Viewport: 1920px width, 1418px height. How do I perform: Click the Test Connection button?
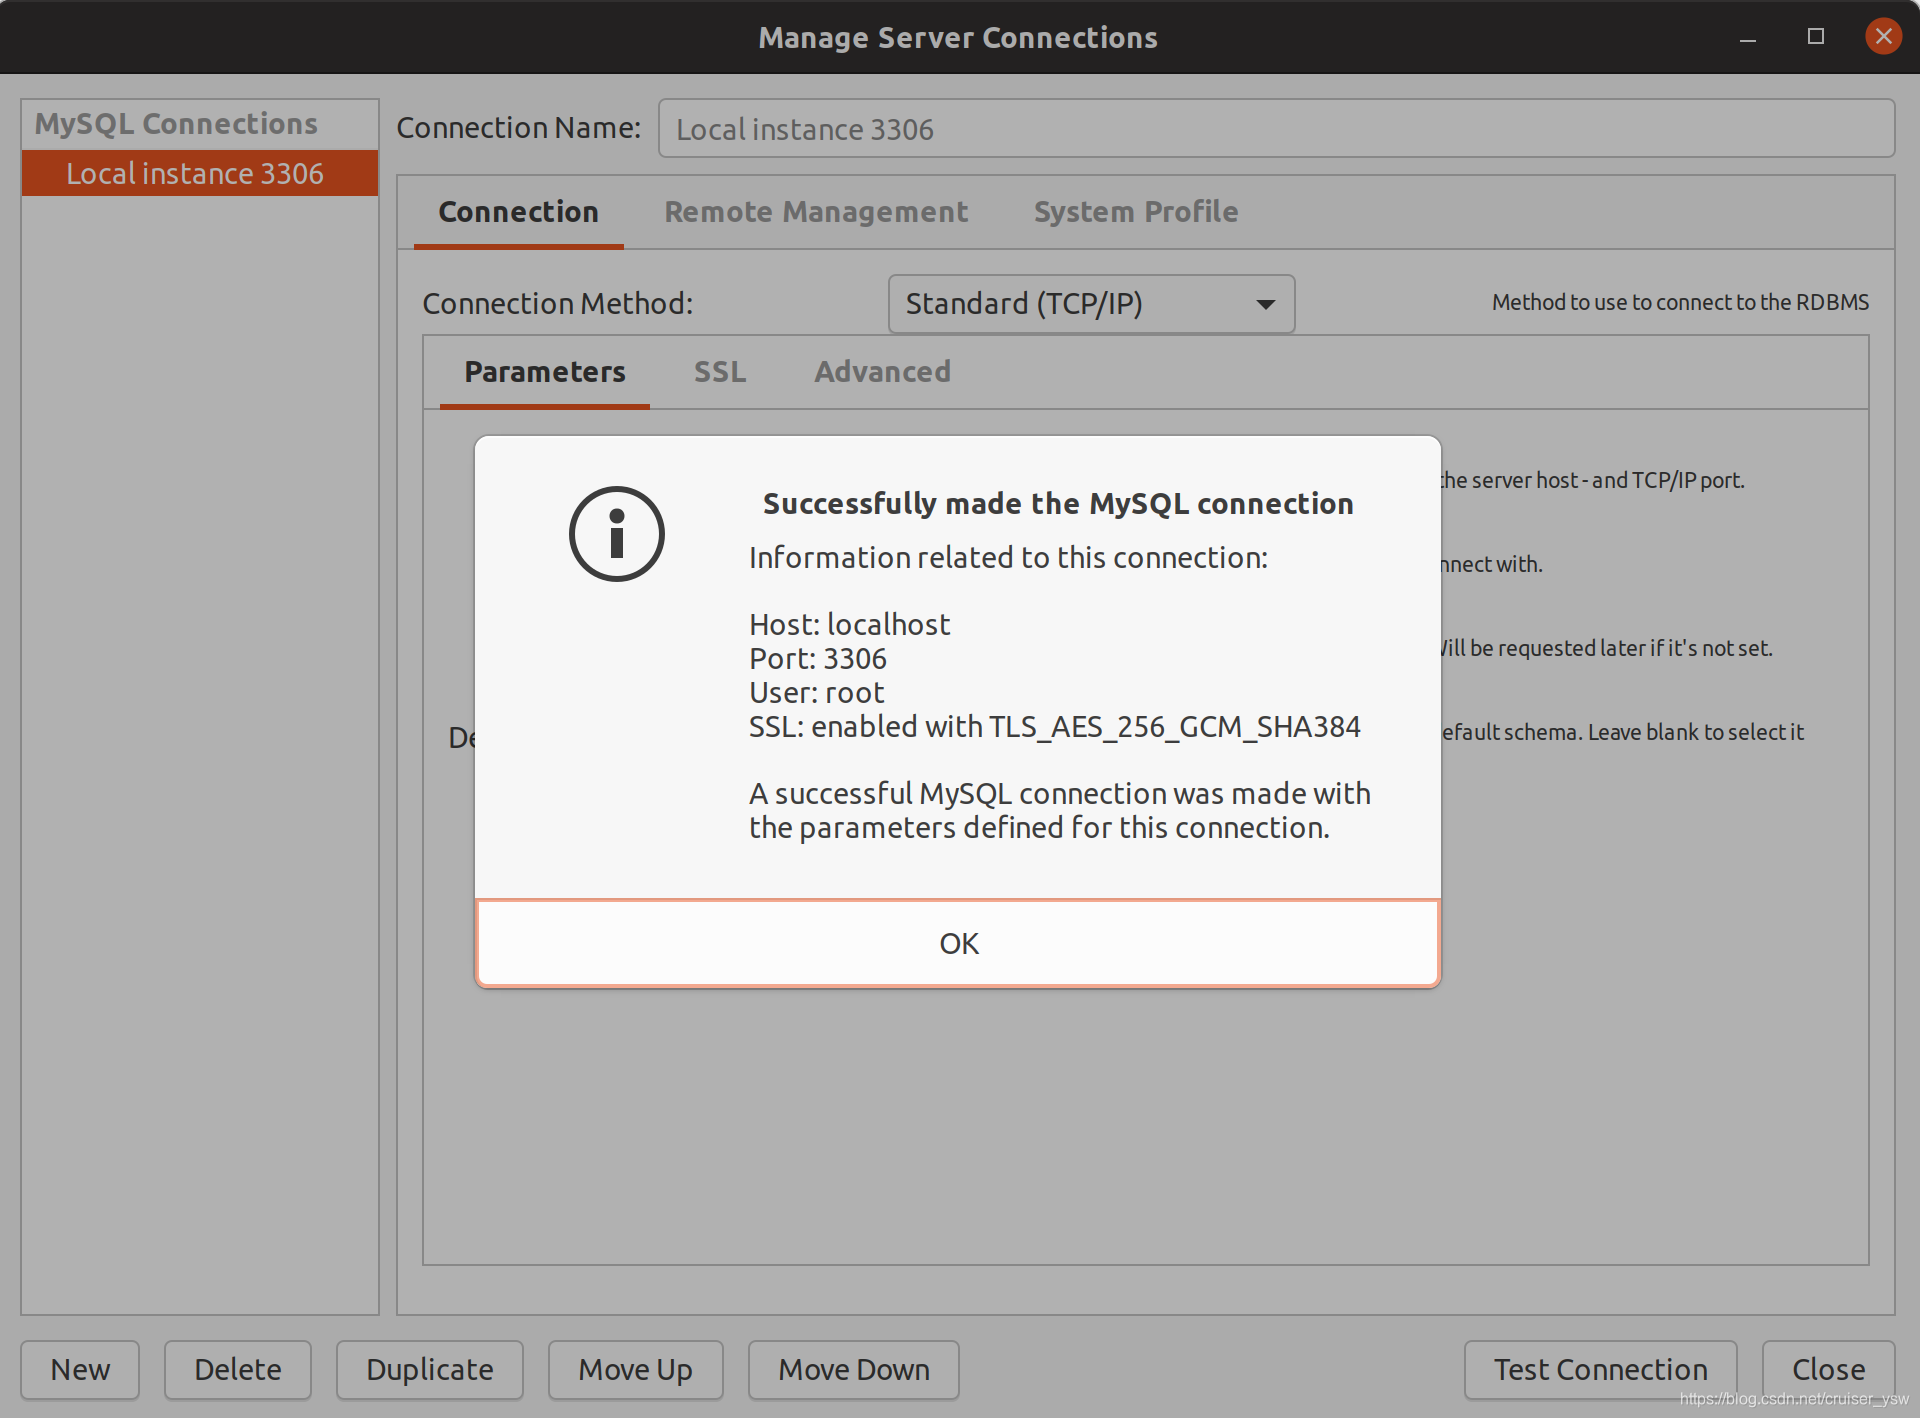click(x=1601, y=1369)
